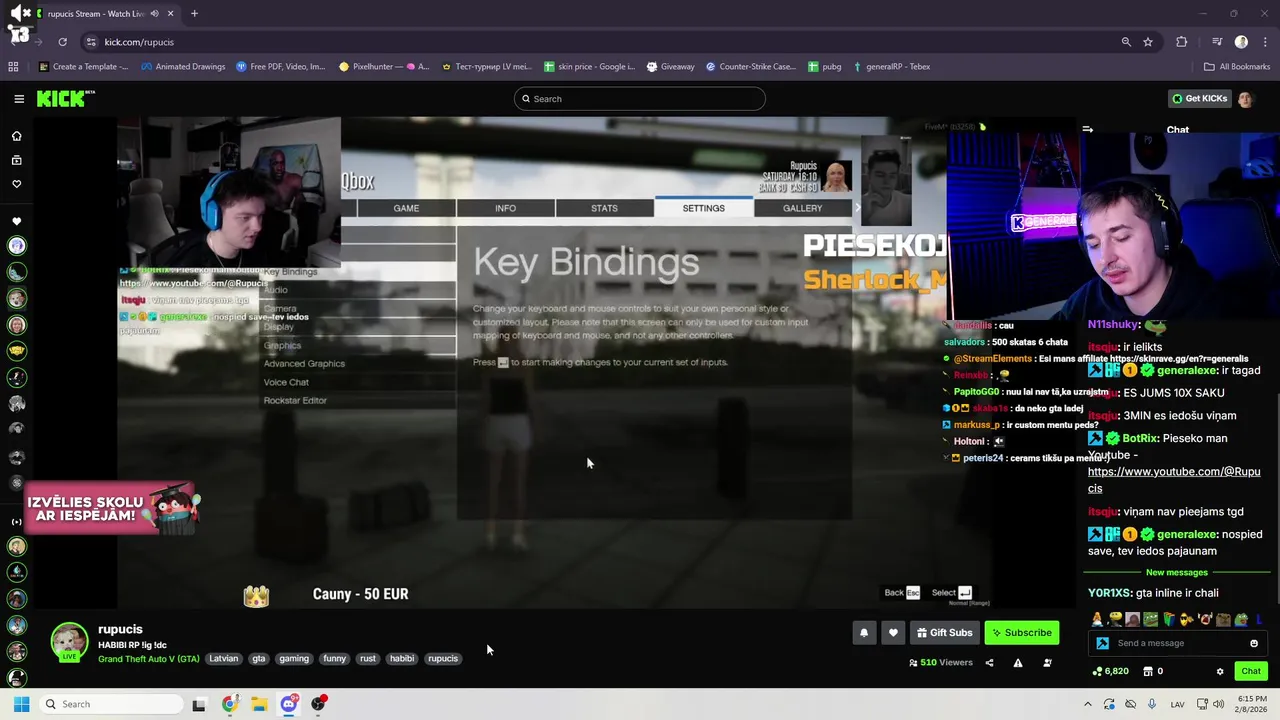Open Chrome from the Windows taskbar
Screen dimensions: 1280x720
click(x=229, y=704)
